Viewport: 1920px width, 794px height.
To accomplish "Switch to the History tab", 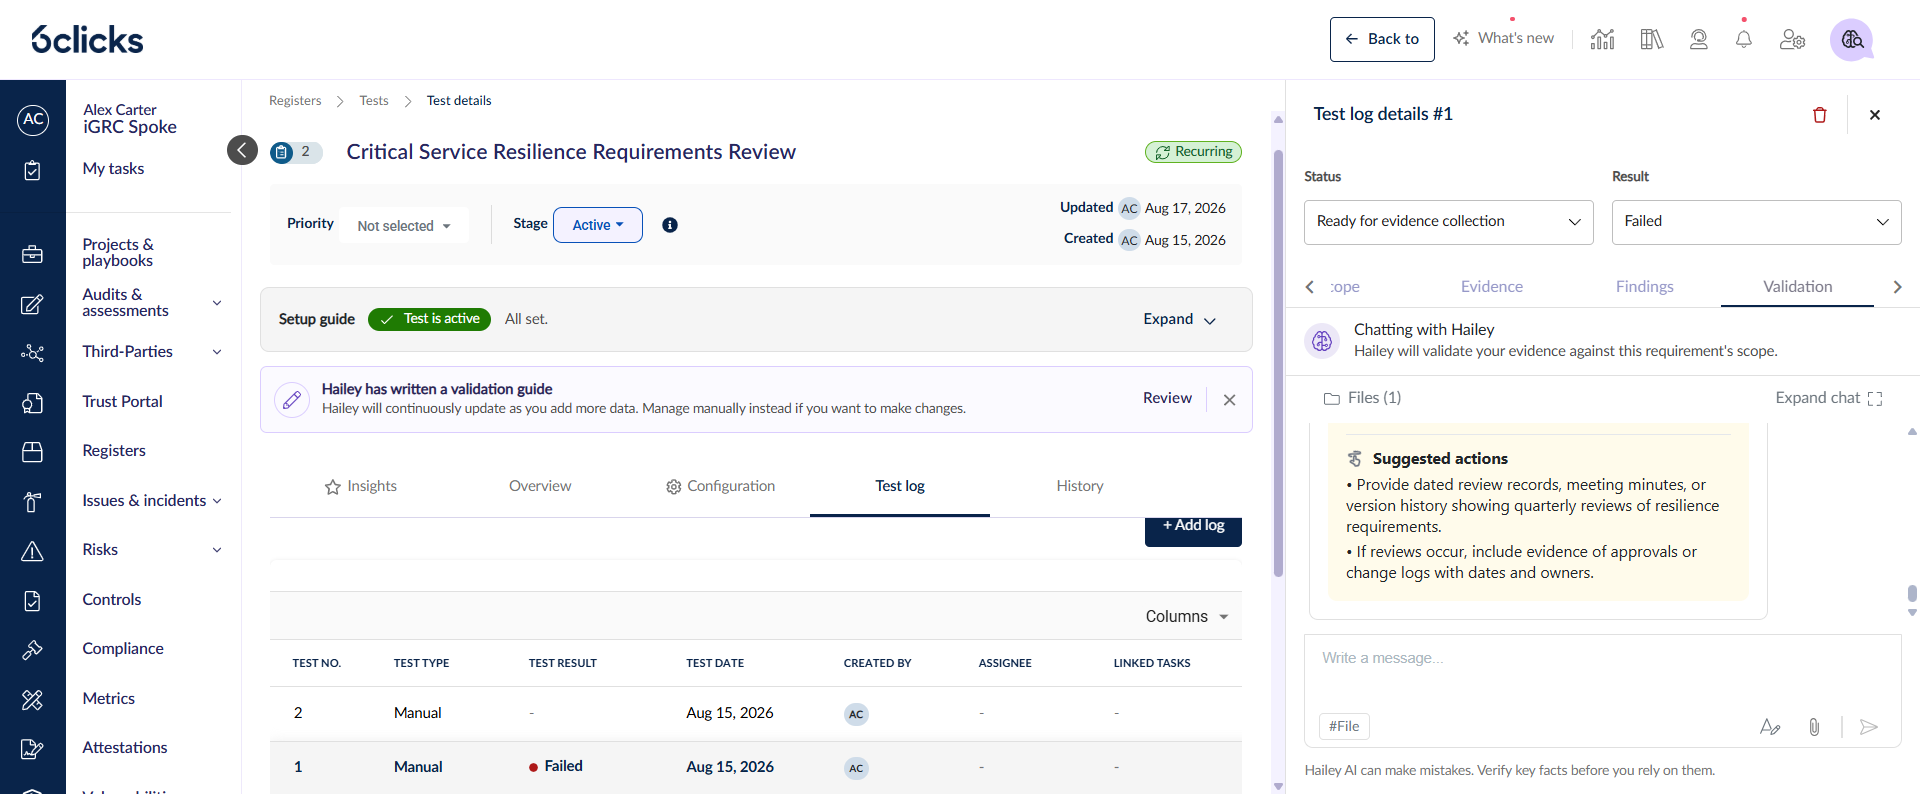I will [x=1080, y=486].
